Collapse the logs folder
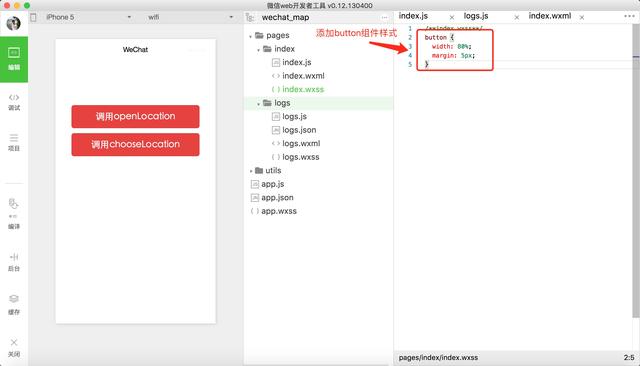The image size is (640, 366). (x=258, y=104)
